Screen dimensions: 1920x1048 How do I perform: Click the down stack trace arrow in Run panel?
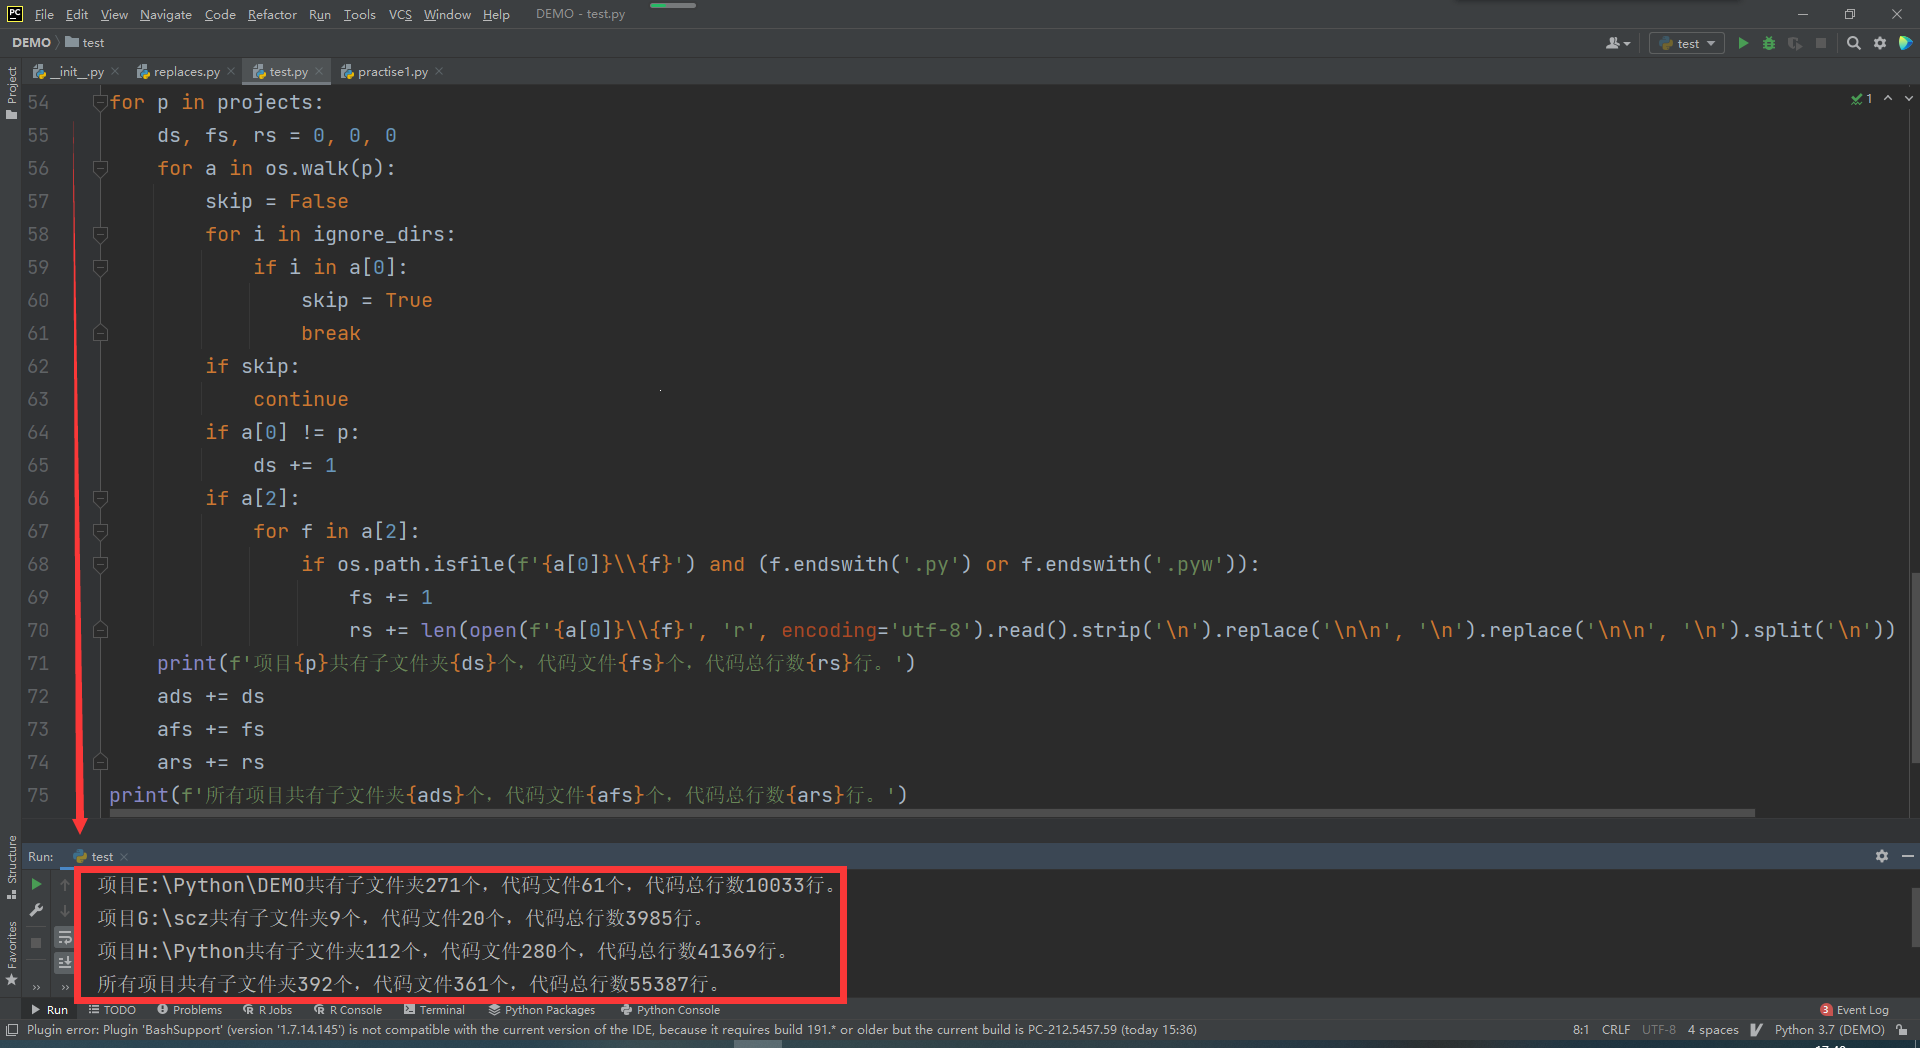coord(65,910)
